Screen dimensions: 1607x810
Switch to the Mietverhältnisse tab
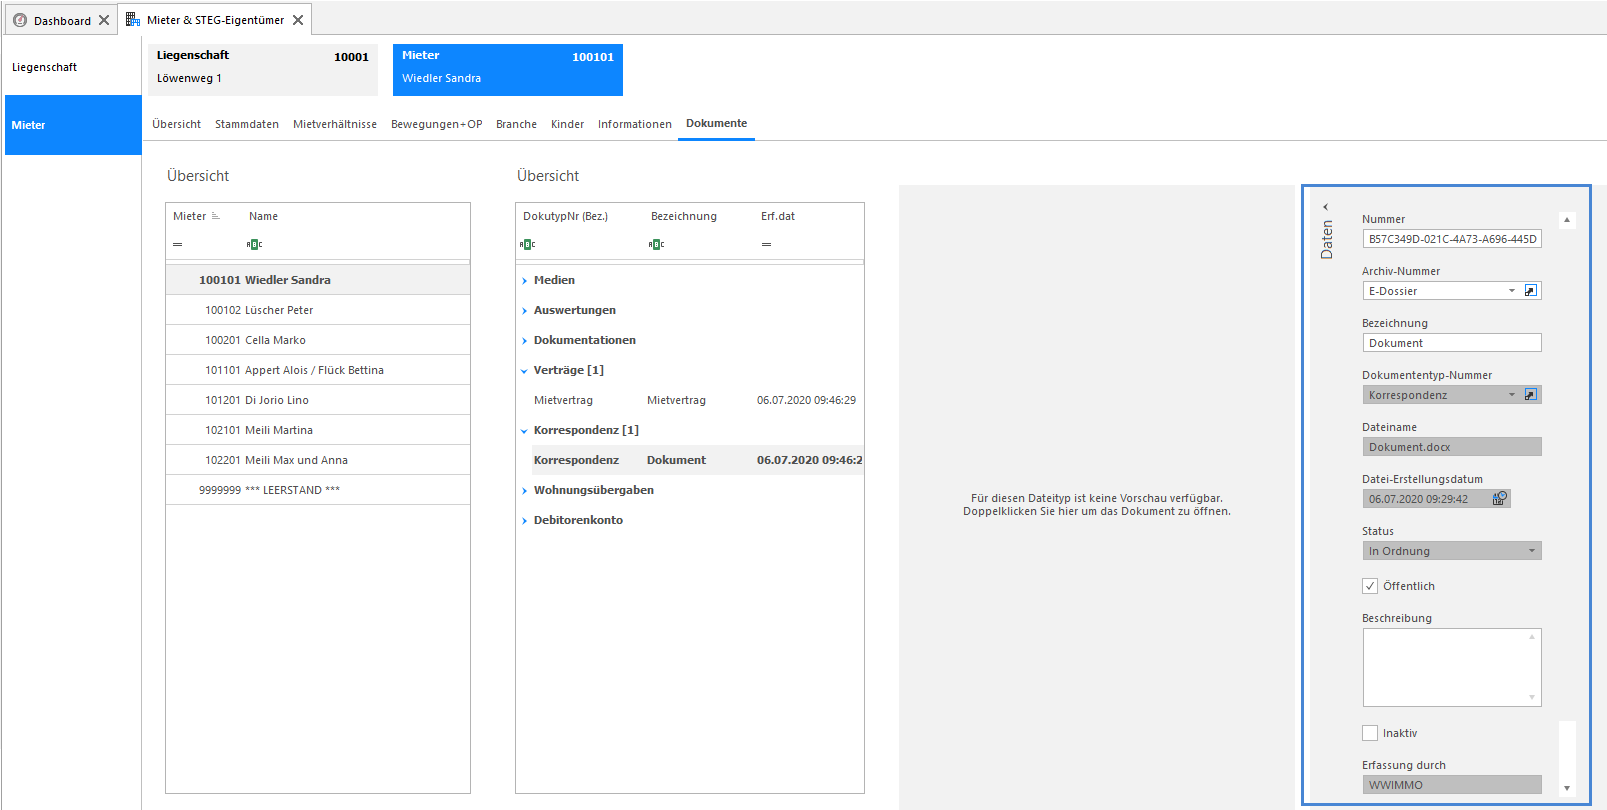point(335,124)
